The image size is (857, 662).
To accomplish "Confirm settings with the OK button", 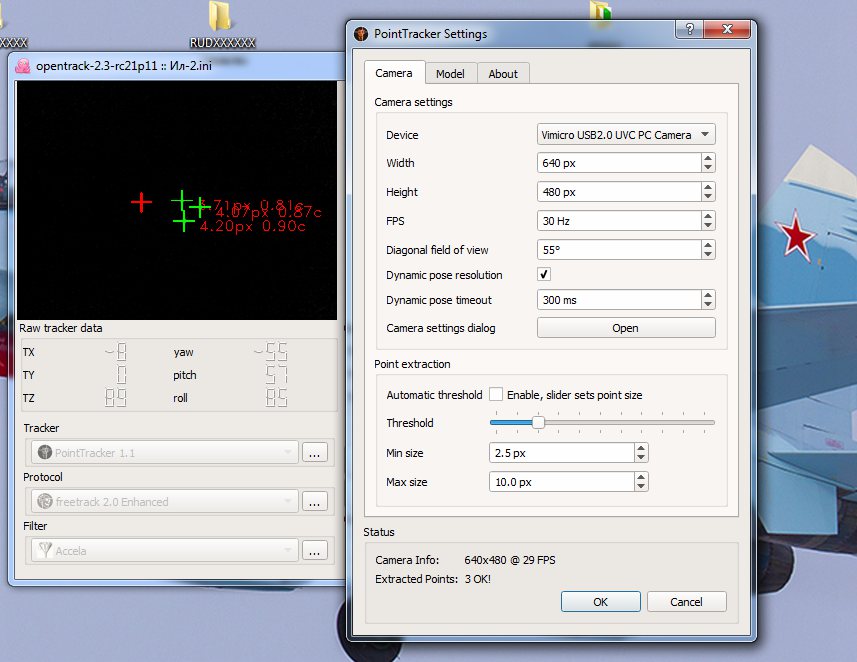I will 601,602.
